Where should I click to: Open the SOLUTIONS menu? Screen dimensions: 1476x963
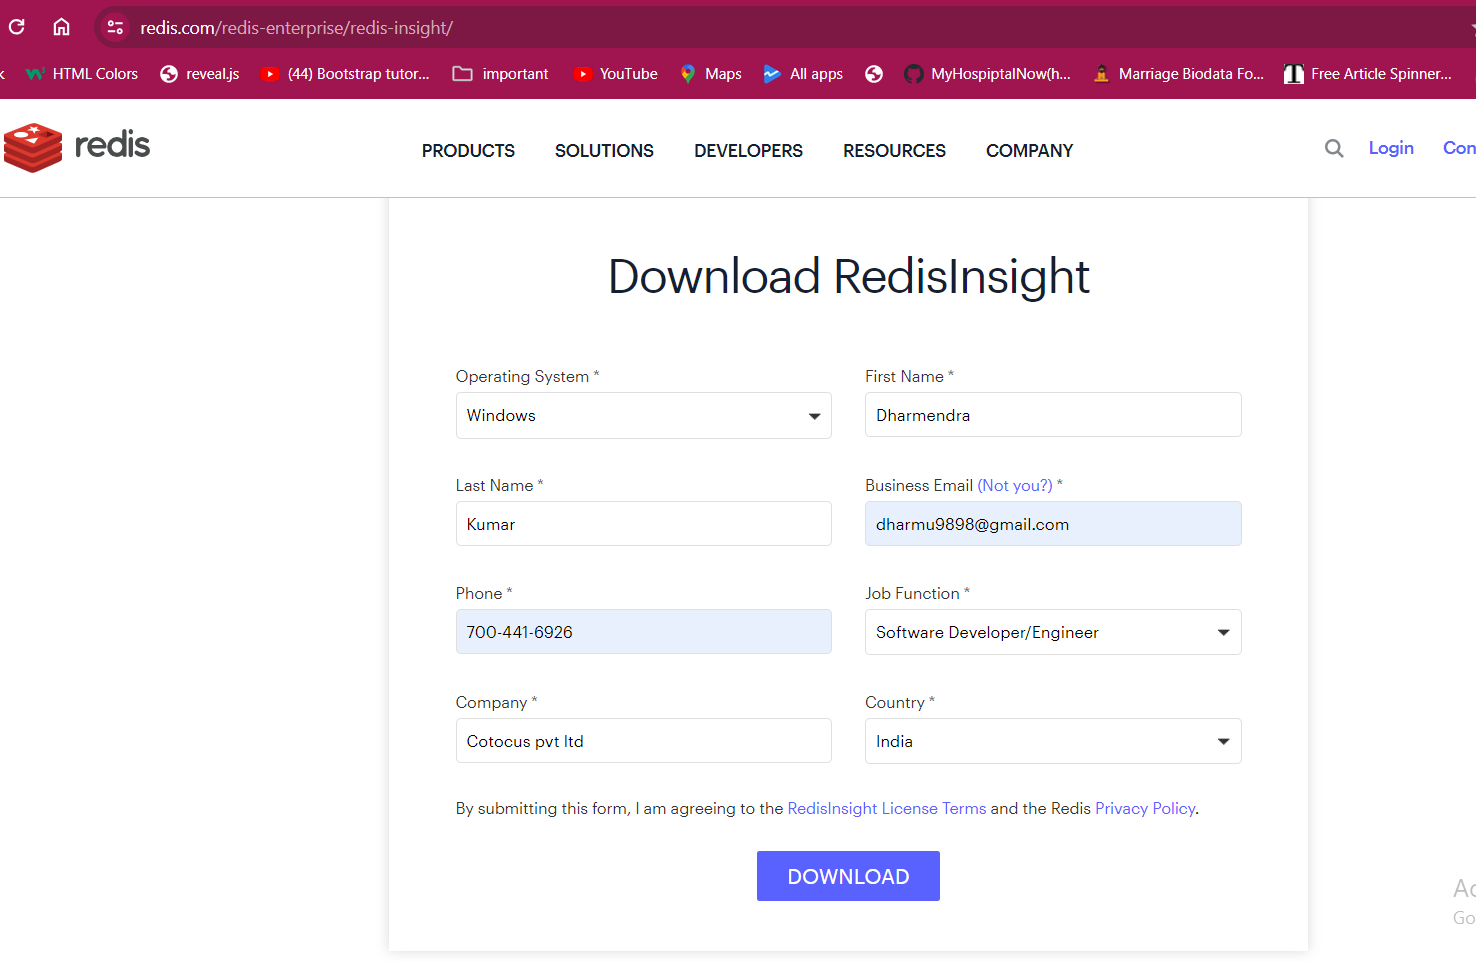(604, 151)
